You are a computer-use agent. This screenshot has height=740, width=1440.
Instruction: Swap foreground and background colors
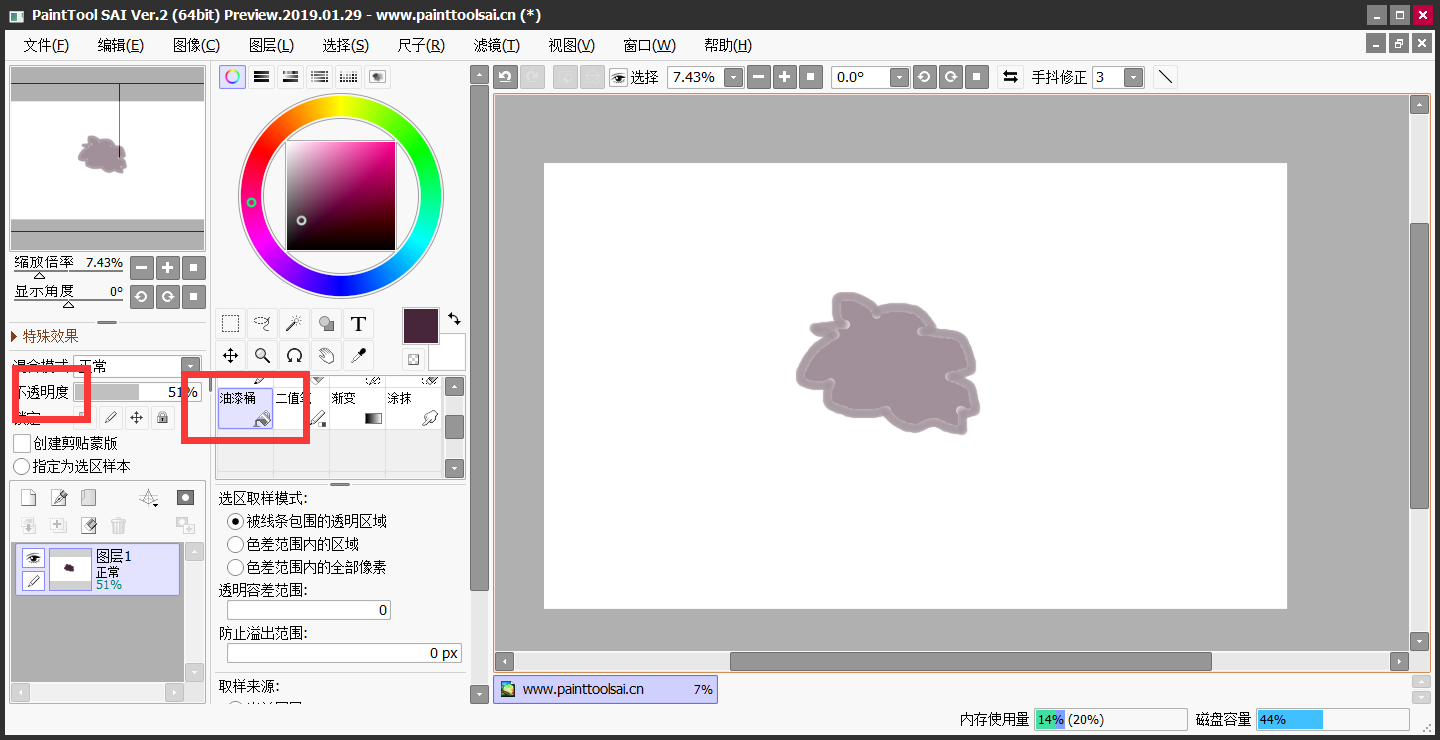click(x=454, y=319)
